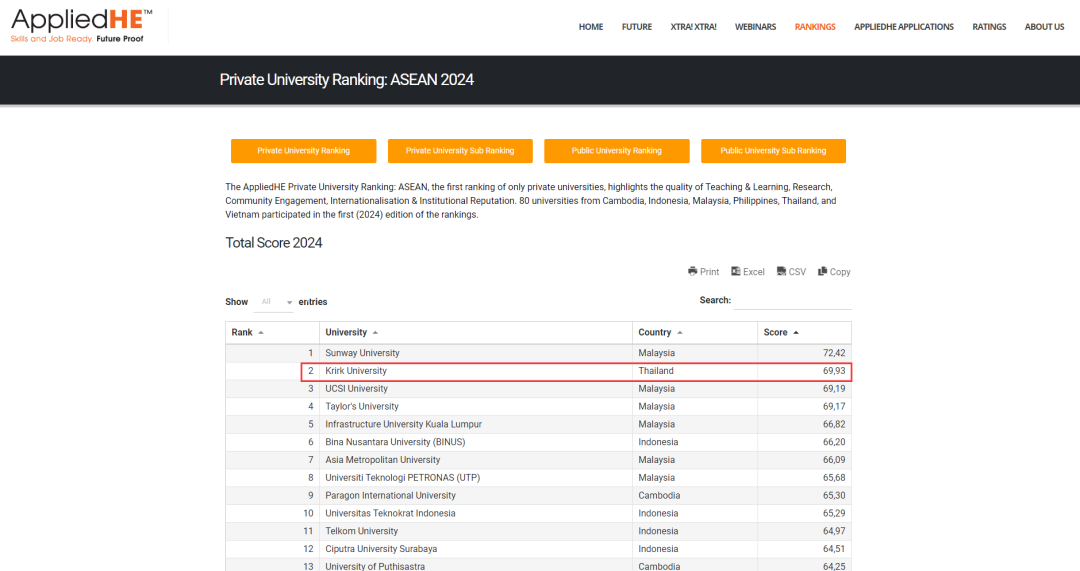Image resolution: width=1080 pixels, height=571 pixels.
Task: Sort the table by University column
Action: coord(475,332)
